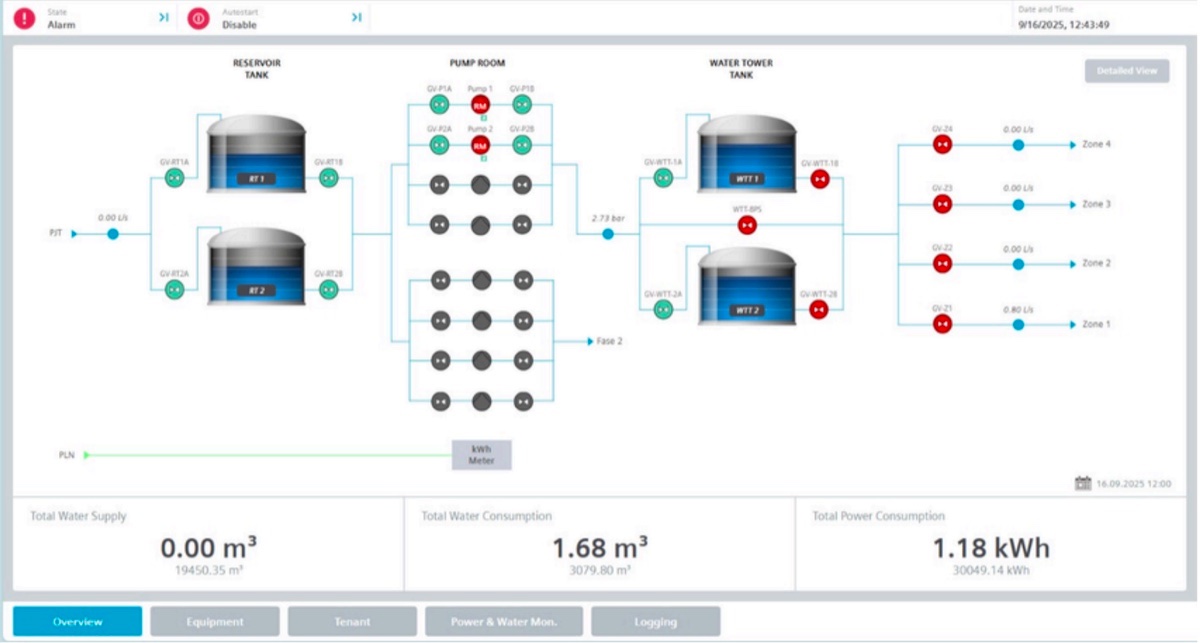Open red zone valve GV-Z4
This screenshot has height=643, width=1200.
pyautogui.click(x=941, y=145)
